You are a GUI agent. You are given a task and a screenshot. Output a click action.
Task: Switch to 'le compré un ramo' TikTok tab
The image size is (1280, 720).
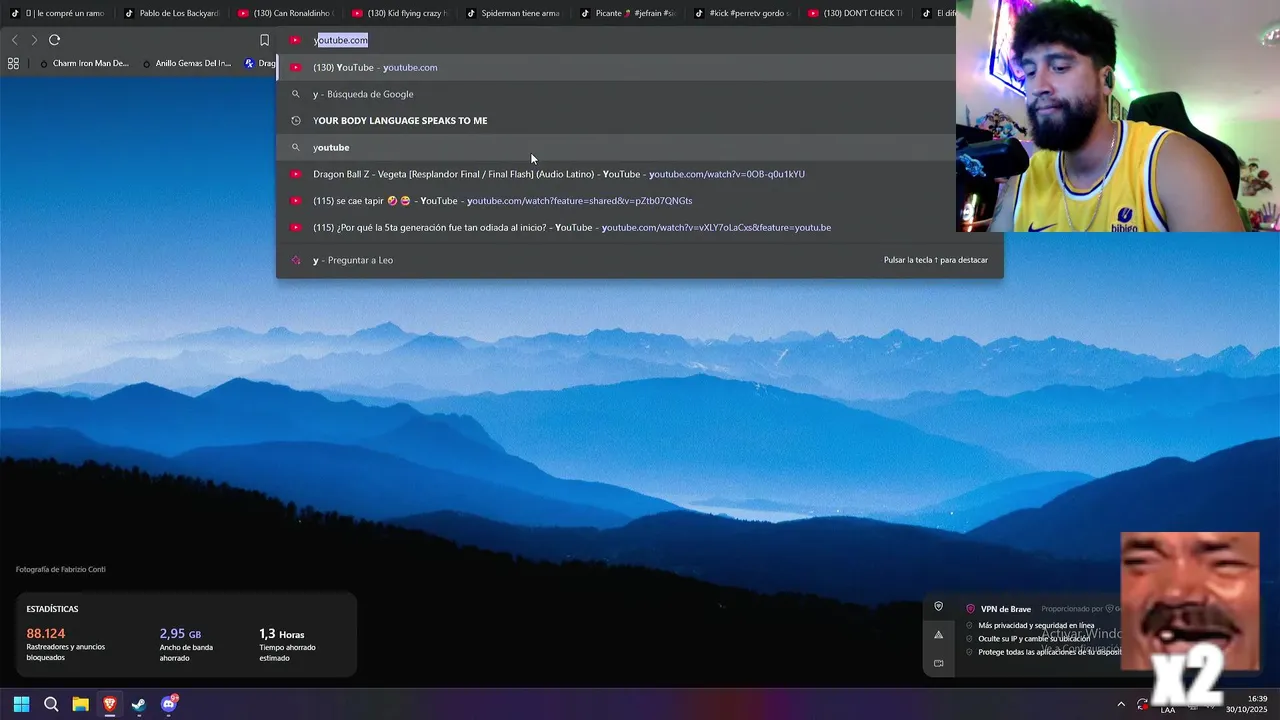(58, 13)
